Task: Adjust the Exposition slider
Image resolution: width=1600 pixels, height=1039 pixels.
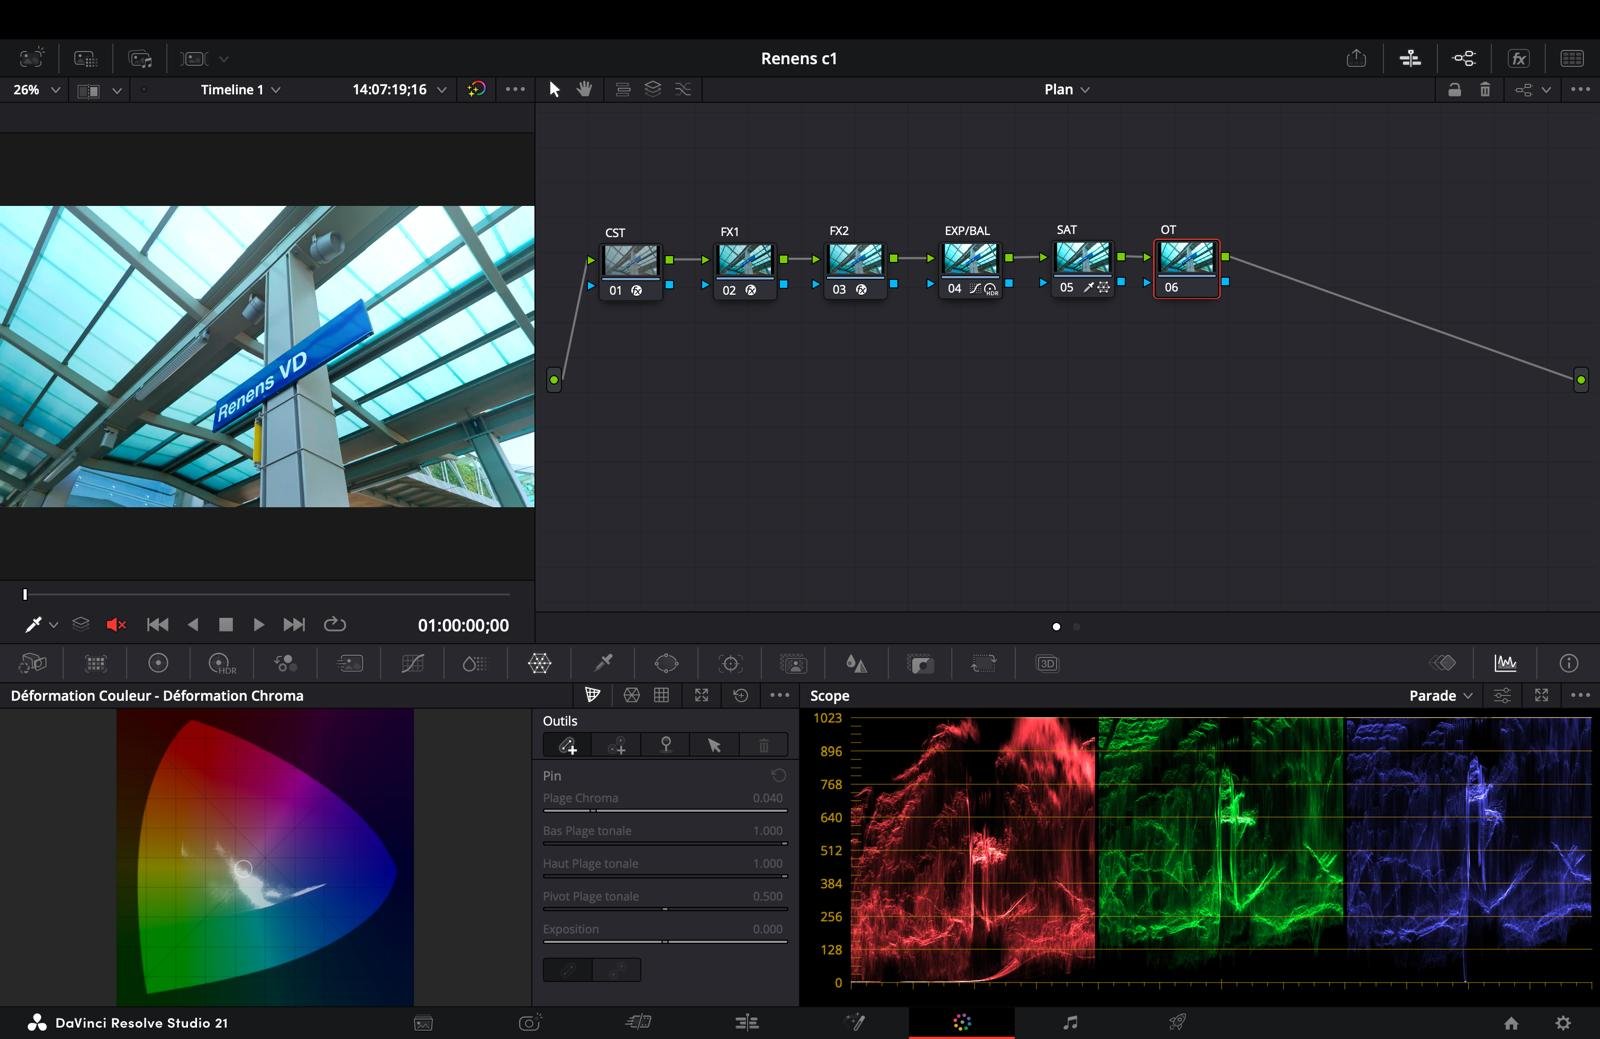Action: [x=665, y=942]
